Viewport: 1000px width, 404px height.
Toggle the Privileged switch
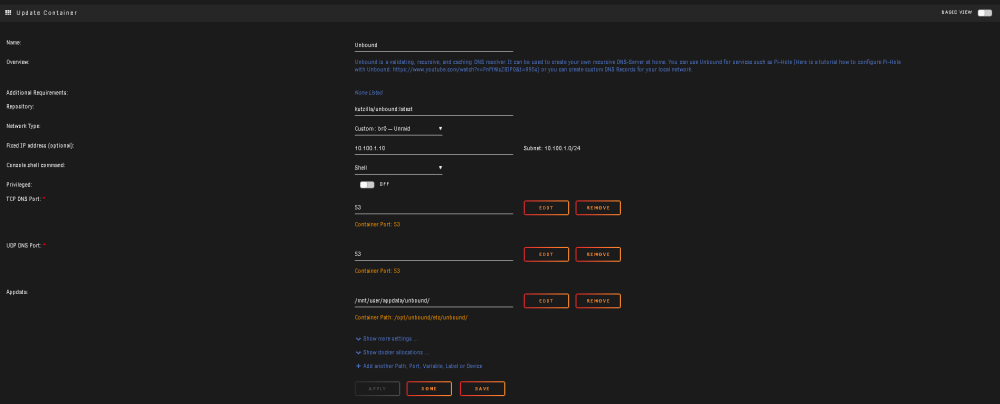(367, 184)
